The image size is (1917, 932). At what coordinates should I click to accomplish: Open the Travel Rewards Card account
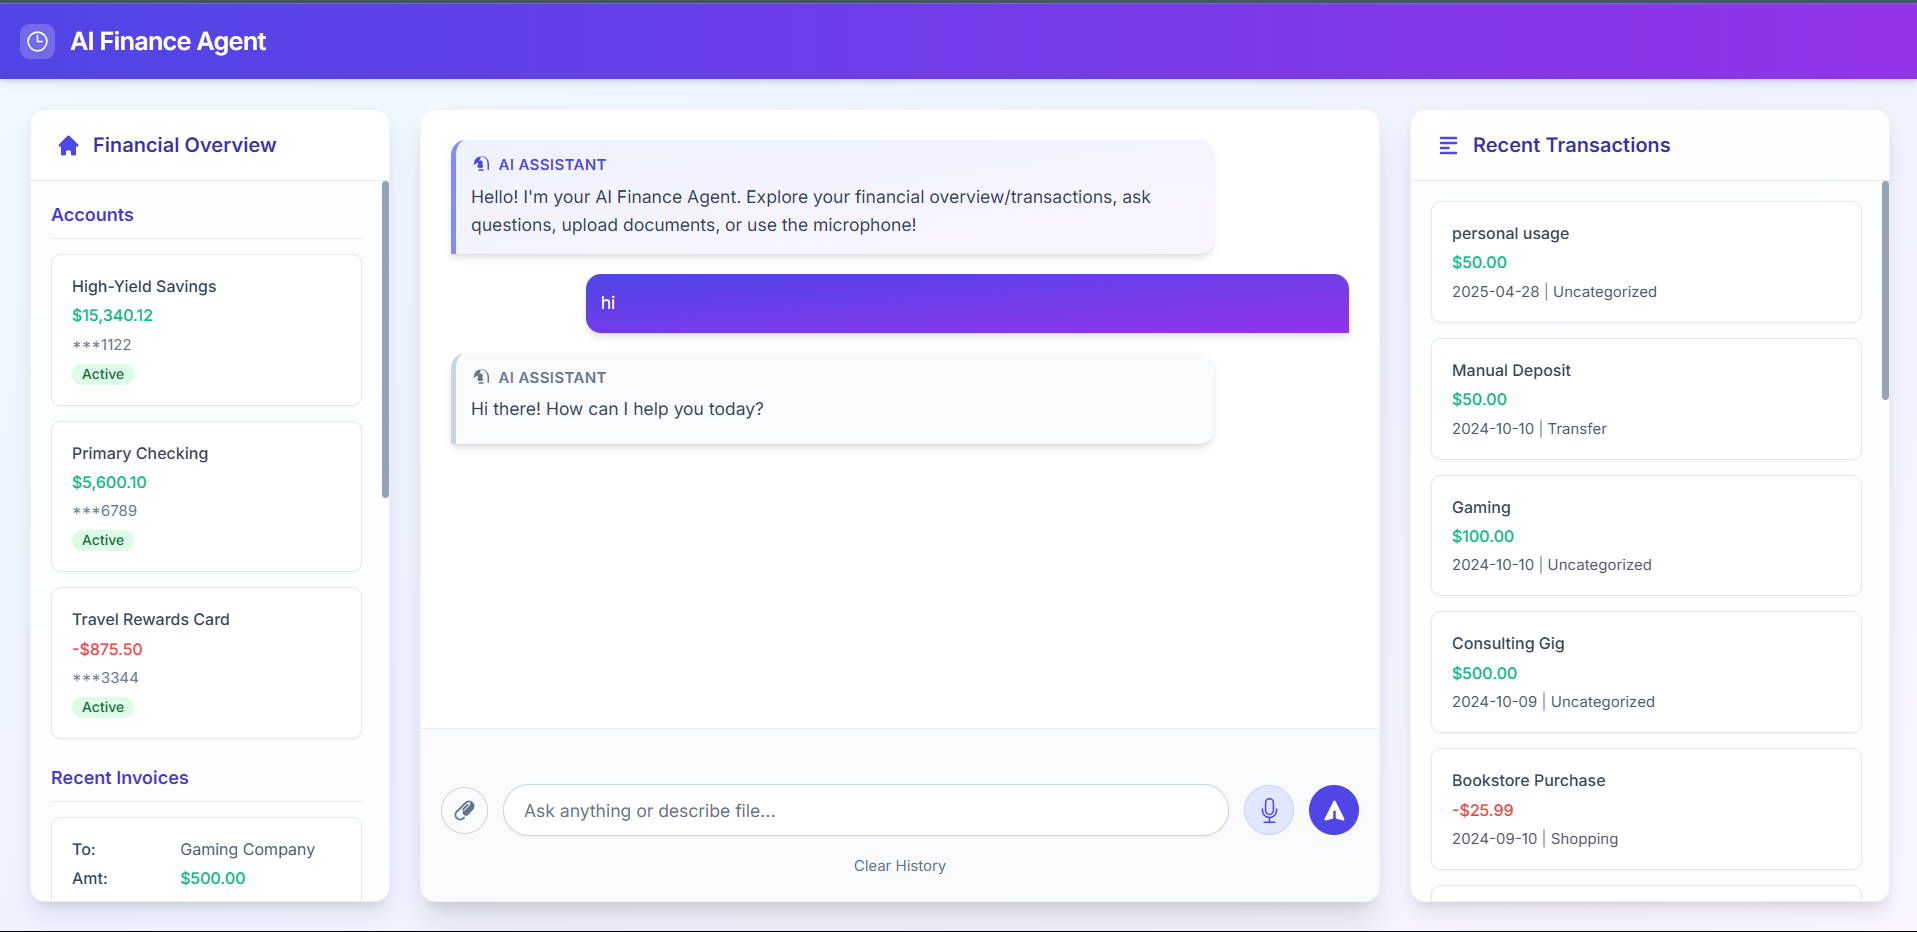206,663
